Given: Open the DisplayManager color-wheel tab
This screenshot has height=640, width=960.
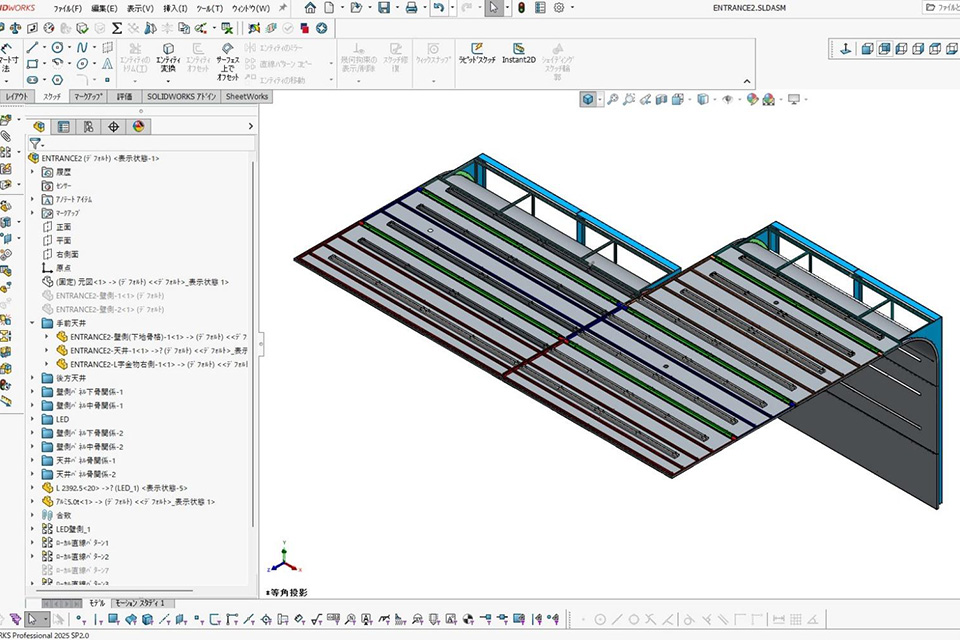Looking at the screenshot, I should tap(138, 127).
